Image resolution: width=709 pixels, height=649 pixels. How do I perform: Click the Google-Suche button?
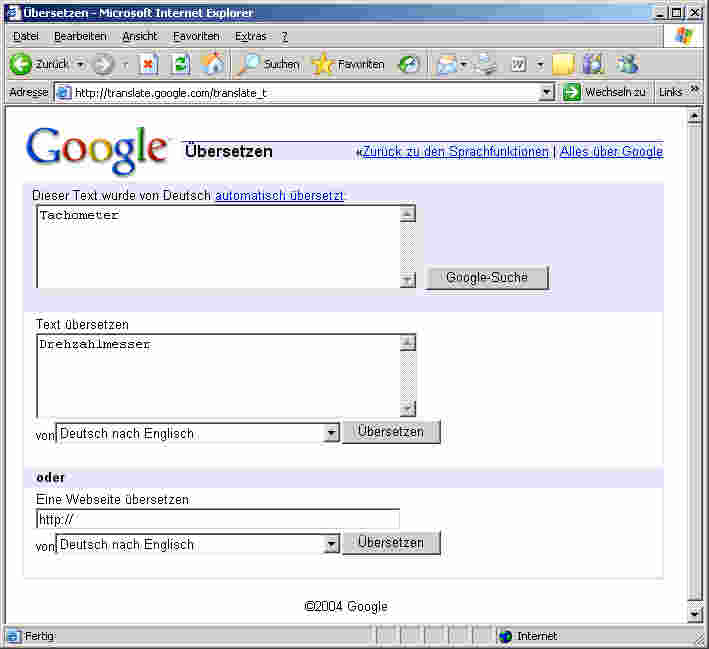coord(487,277)
